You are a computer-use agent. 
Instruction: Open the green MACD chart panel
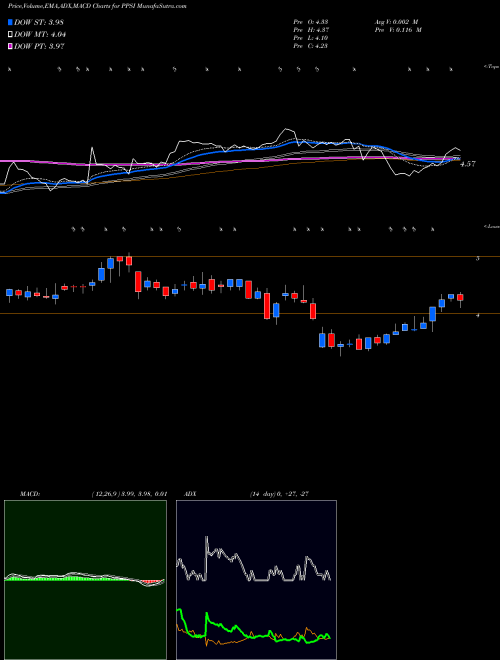pos(85,580)
